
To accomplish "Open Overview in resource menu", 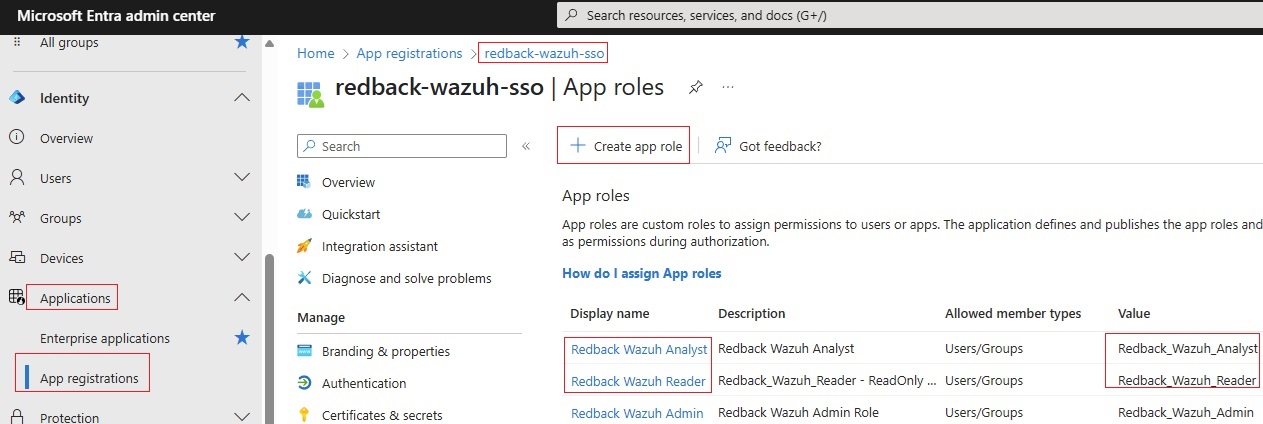I will point(348,182).
